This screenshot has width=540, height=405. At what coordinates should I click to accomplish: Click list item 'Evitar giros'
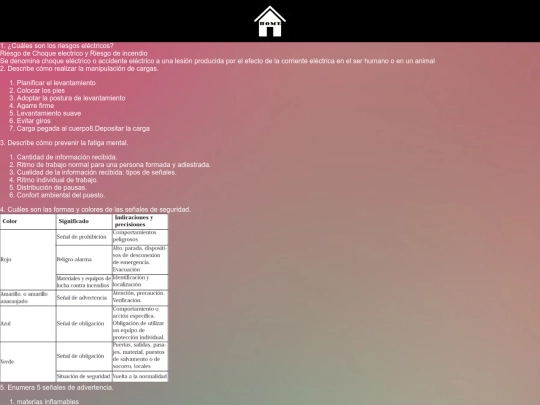click(33, 121)
